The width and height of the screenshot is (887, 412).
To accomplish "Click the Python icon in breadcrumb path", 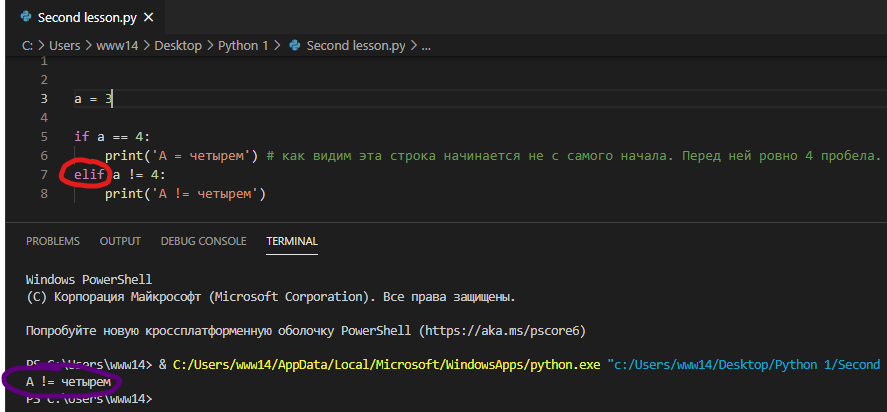I will click(294, 46).
